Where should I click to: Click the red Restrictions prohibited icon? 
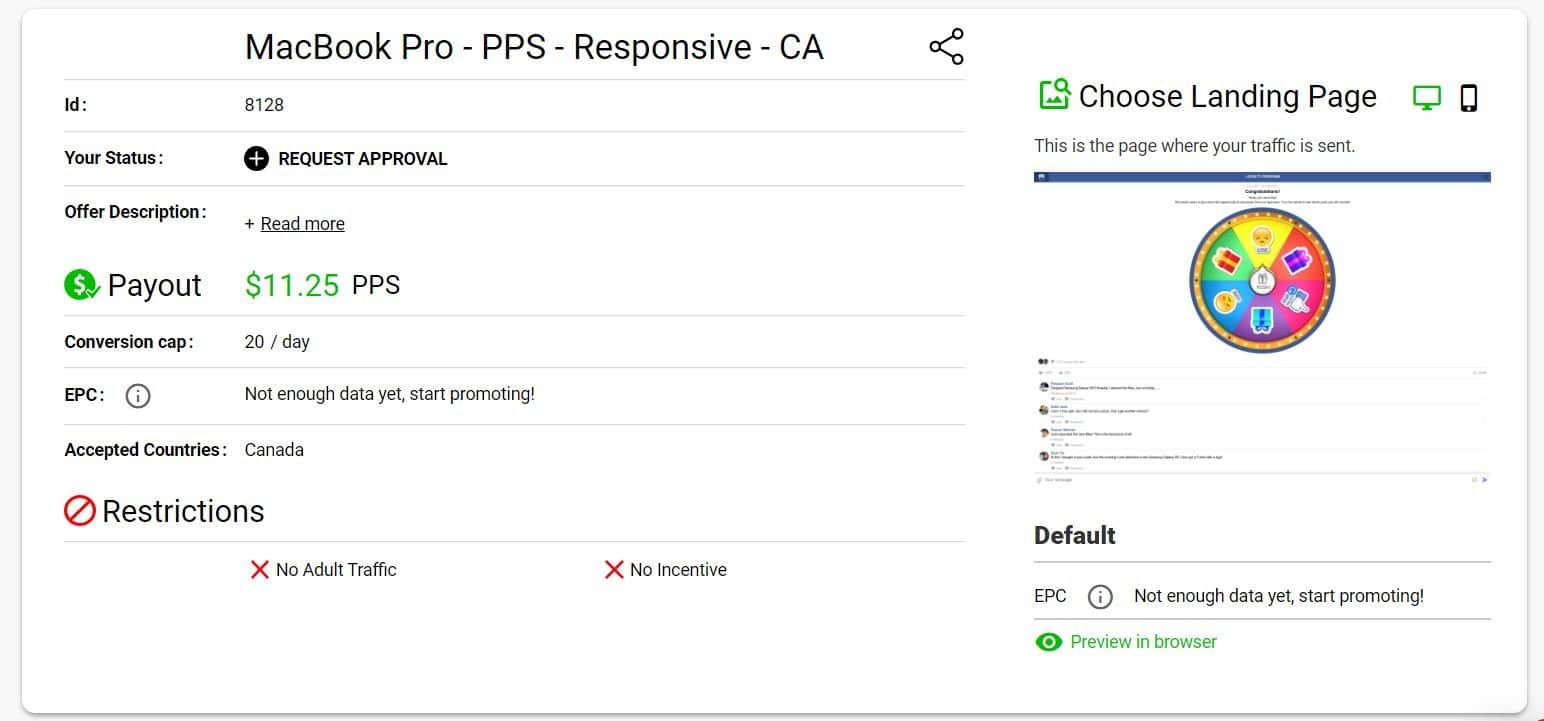coord(79,511)
